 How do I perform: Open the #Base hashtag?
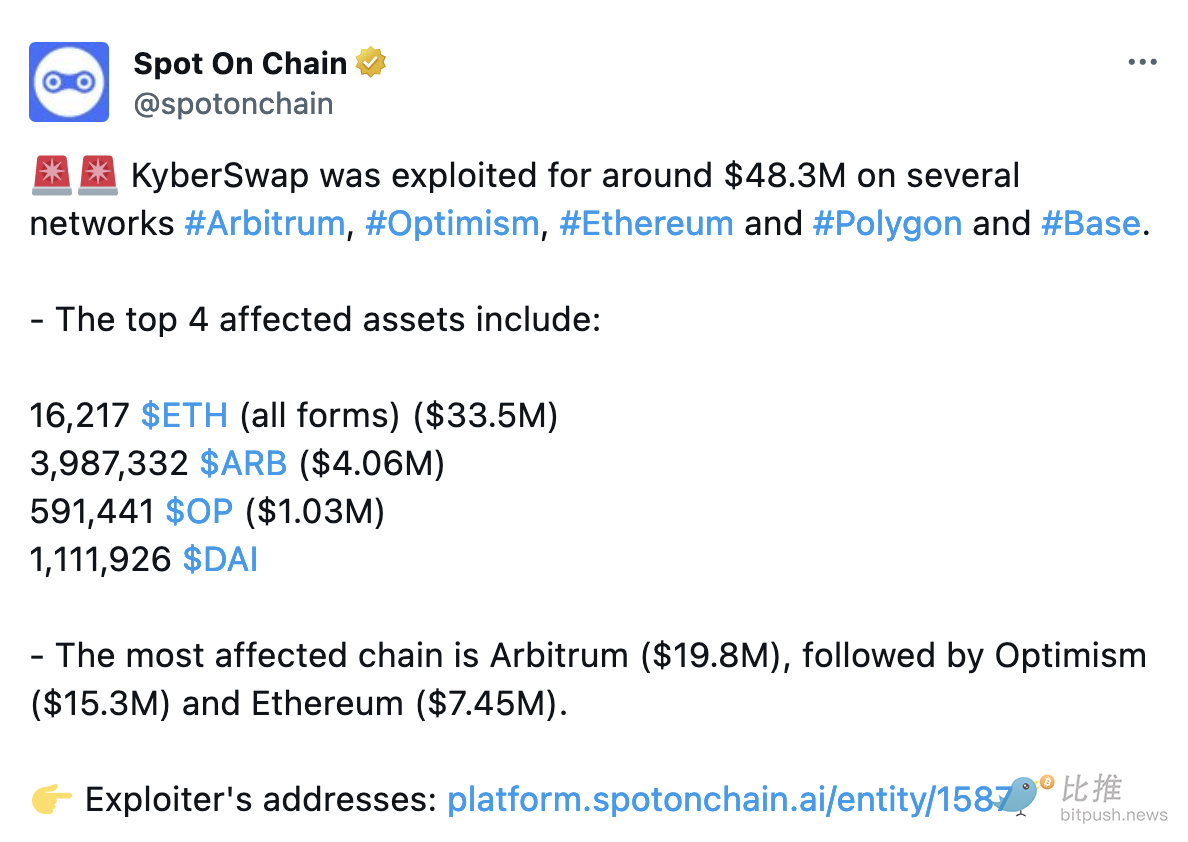(1090, 224)
